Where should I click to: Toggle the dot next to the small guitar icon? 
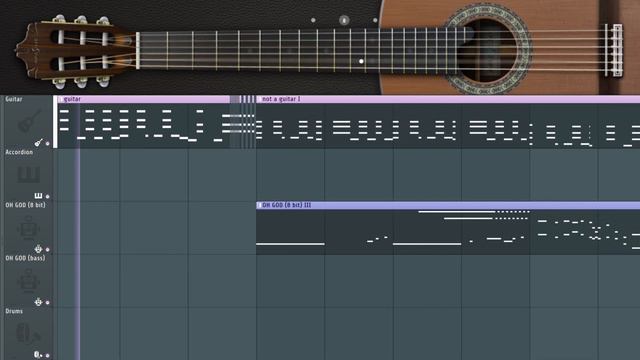point(48,143)
